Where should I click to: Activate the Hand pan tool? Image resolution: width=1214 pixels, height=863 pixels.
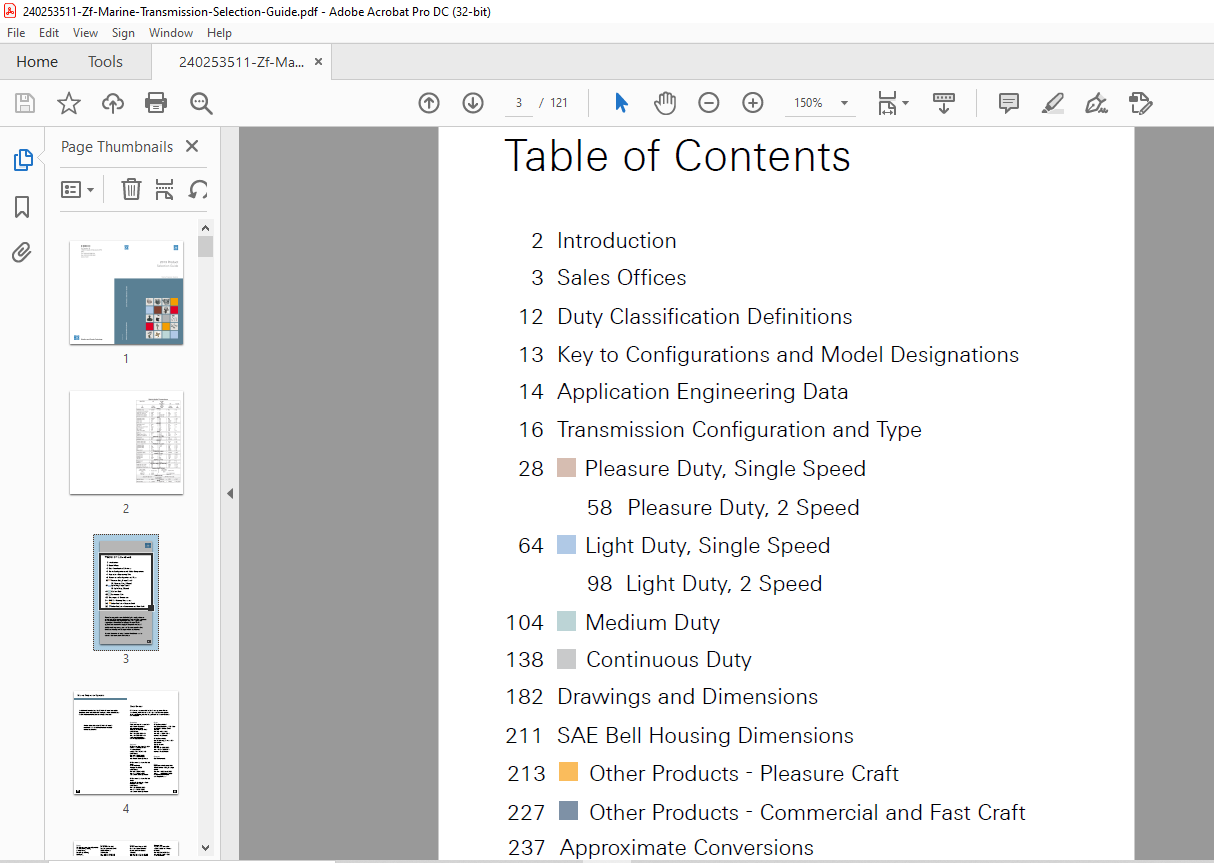pos(665,103)
